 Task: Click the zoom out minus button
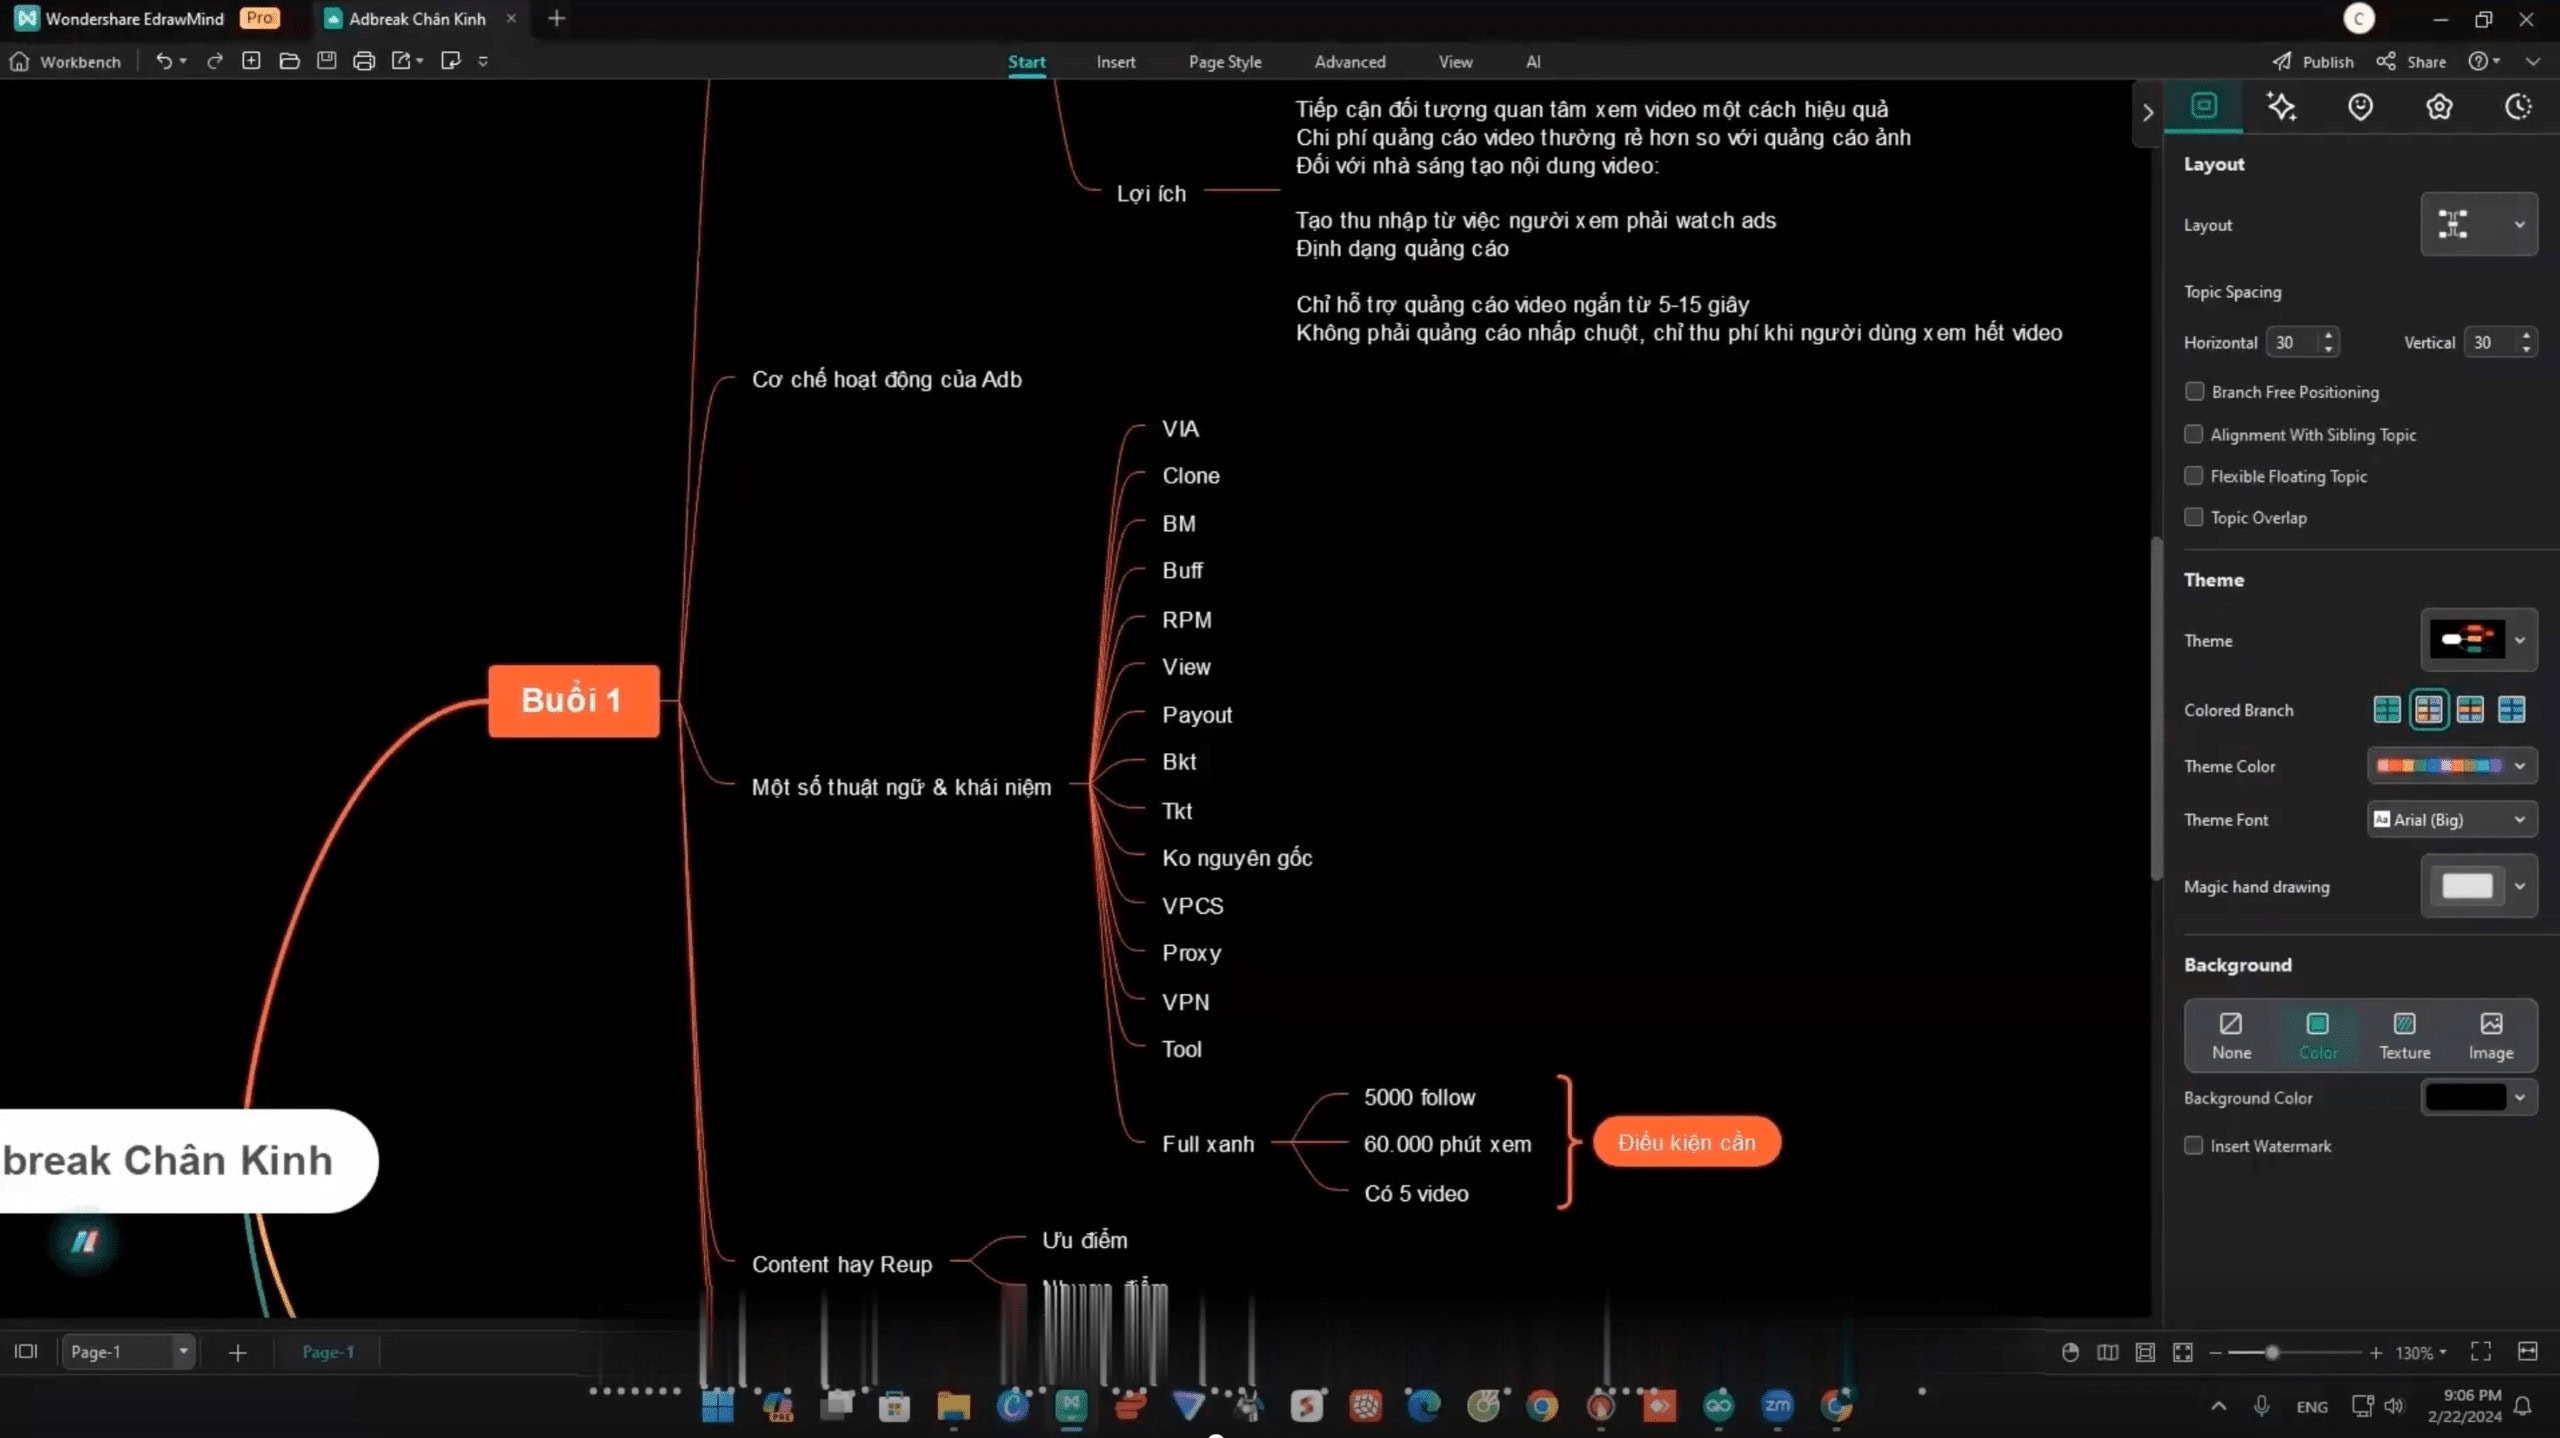pyautogui.click(x=2215, y=1353)
